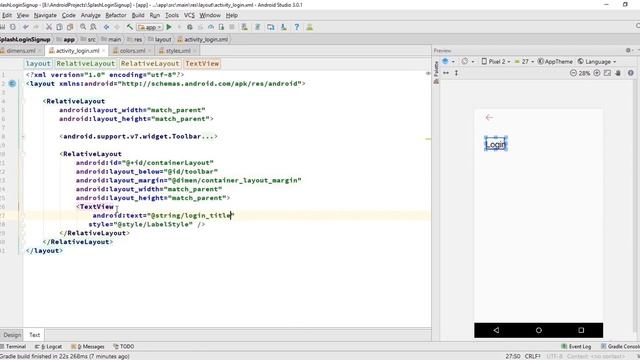640x360 pixels.
Task: Click the Cut scissors icon
Action: click(49, 27)
